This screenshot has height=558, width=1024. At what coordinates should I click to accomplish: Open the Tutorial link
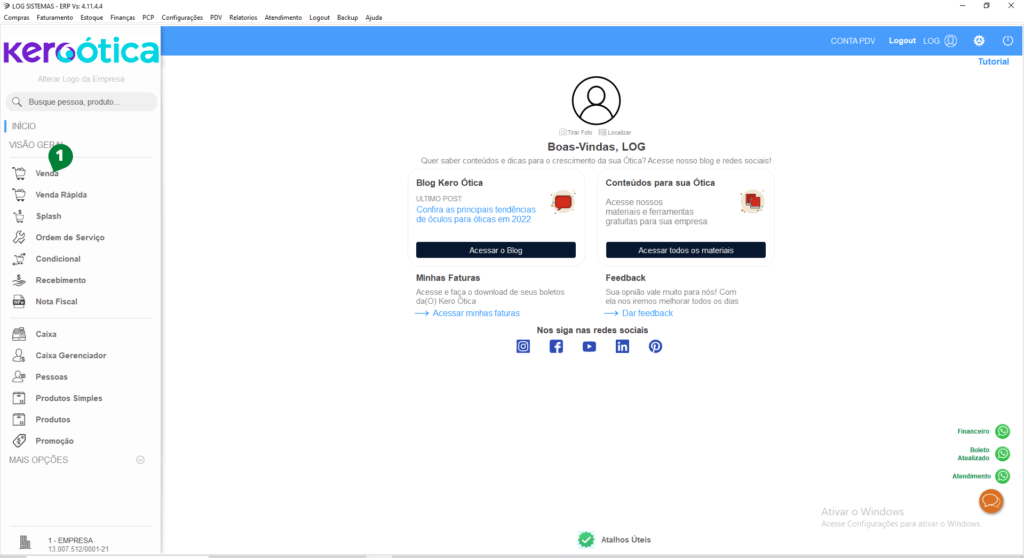[993, 61]
